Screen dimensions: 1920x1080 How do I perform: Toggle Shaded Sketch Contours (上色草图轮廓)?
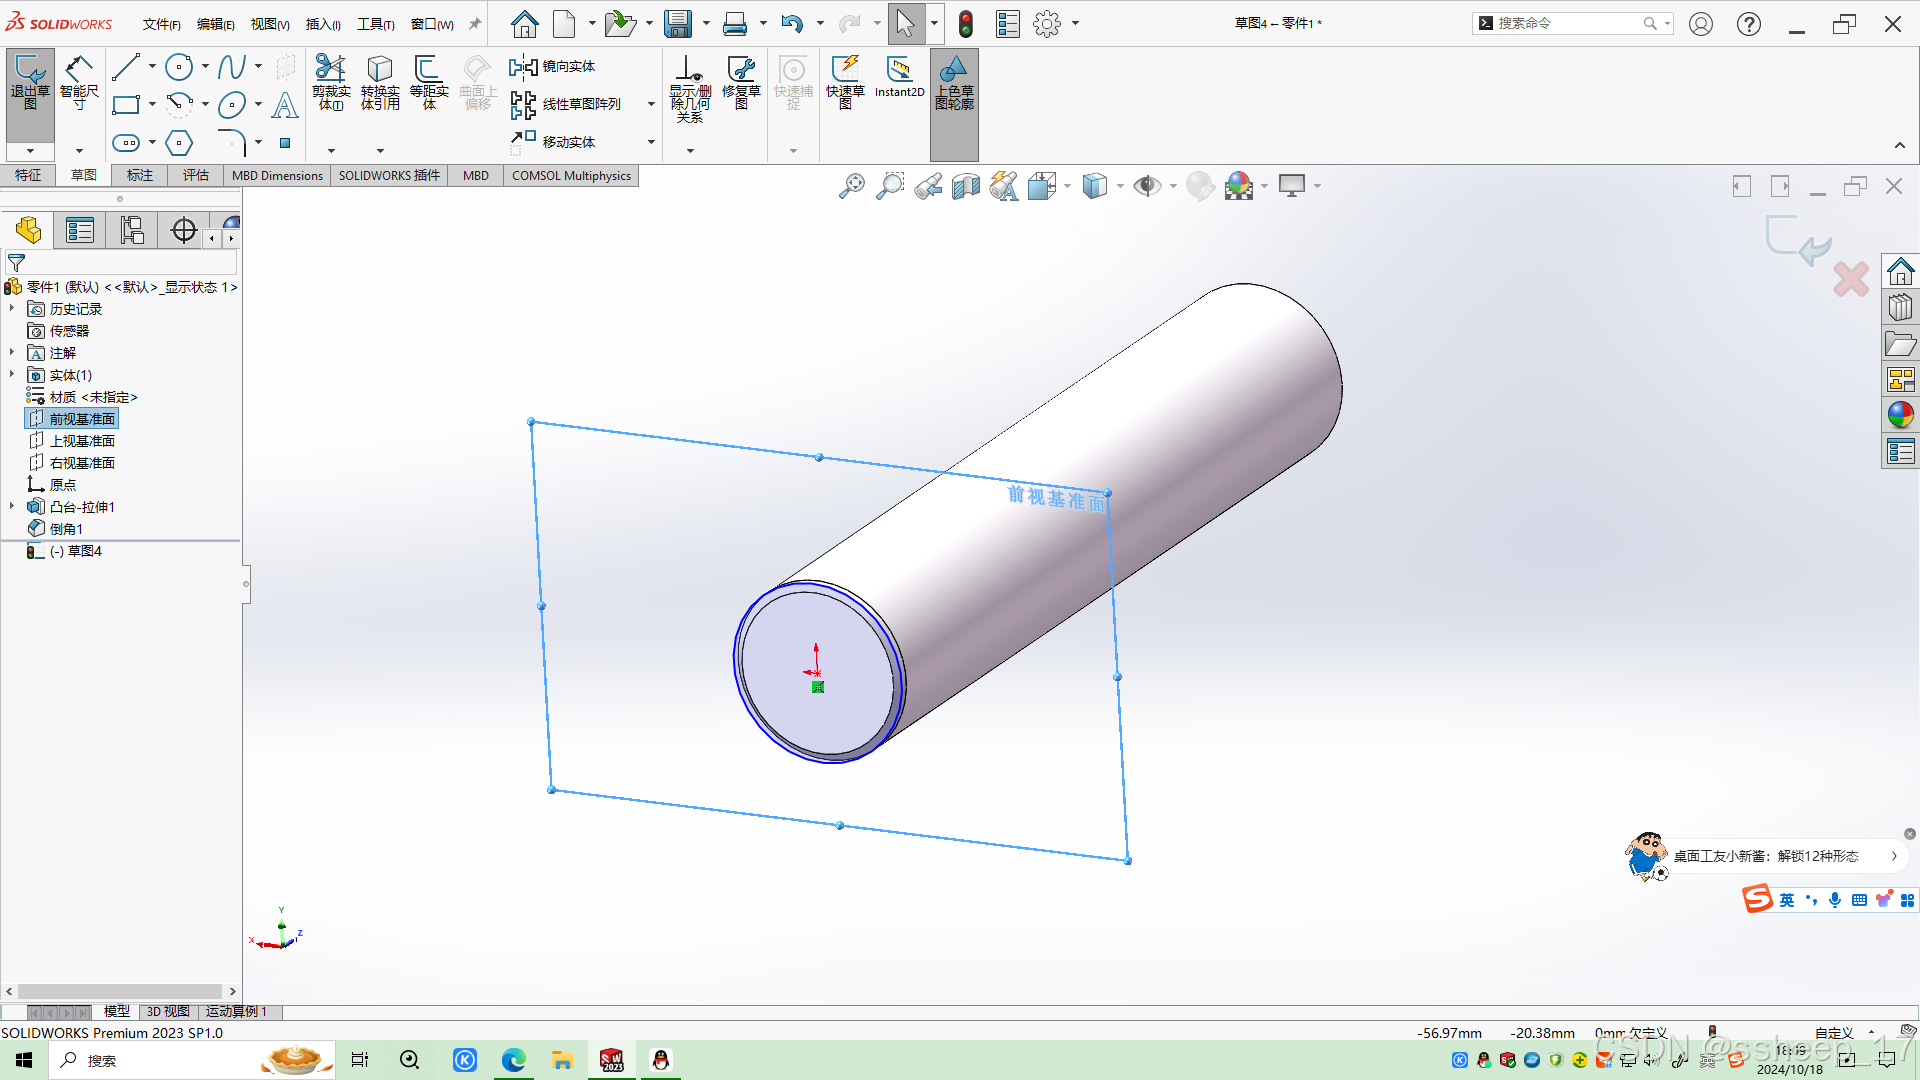click(x=954, y=80)
